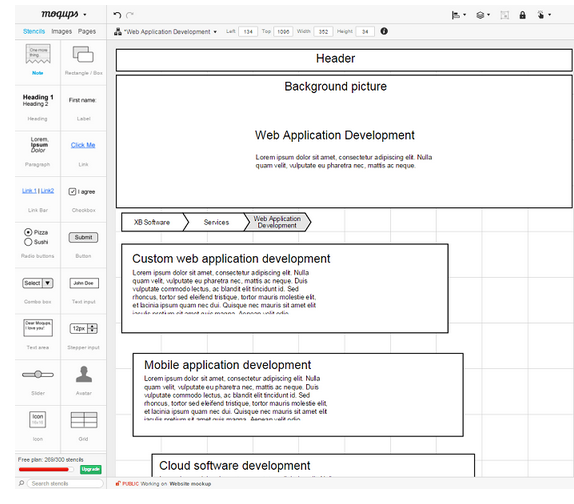Open the align objects dropdown
This screenshot has width=574, height=504.
click(459, 15)
